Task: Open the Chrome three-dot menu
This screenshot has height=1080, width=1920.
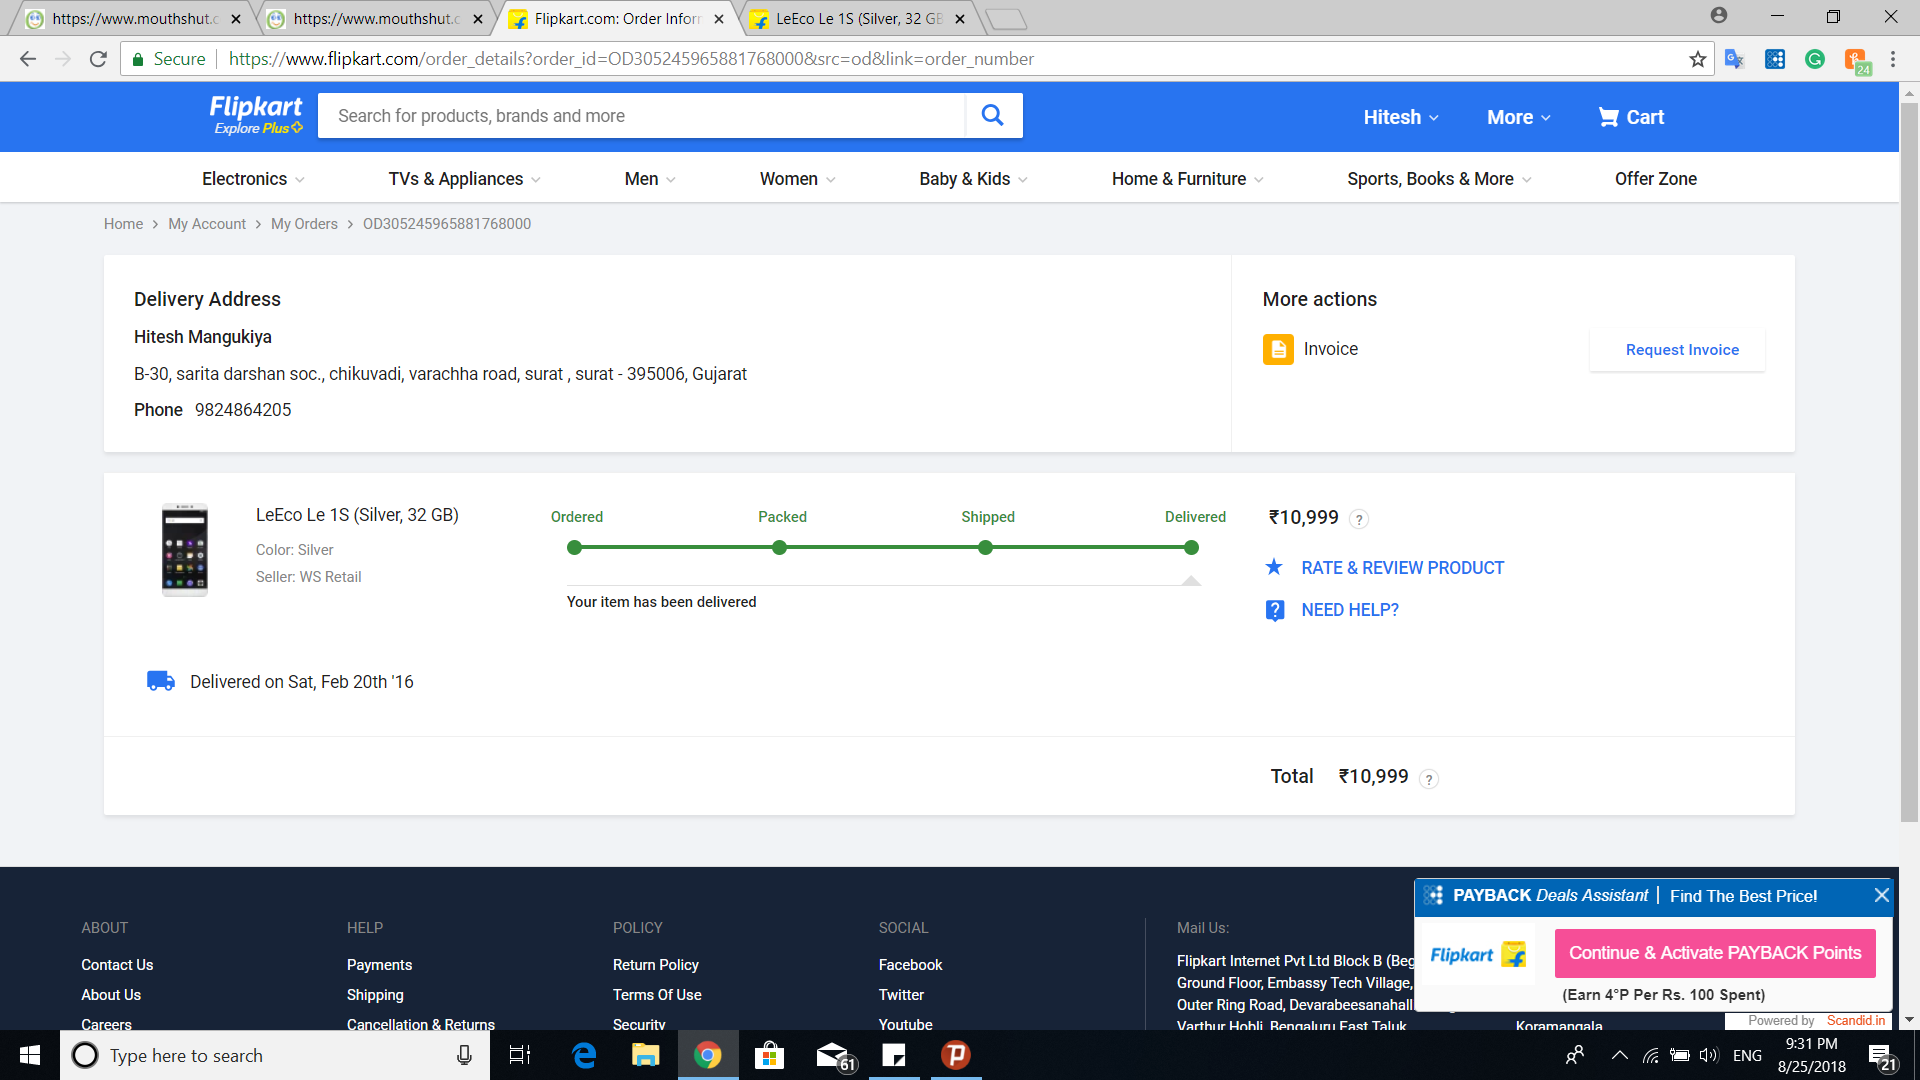Action: click(x=1893, y=59)
